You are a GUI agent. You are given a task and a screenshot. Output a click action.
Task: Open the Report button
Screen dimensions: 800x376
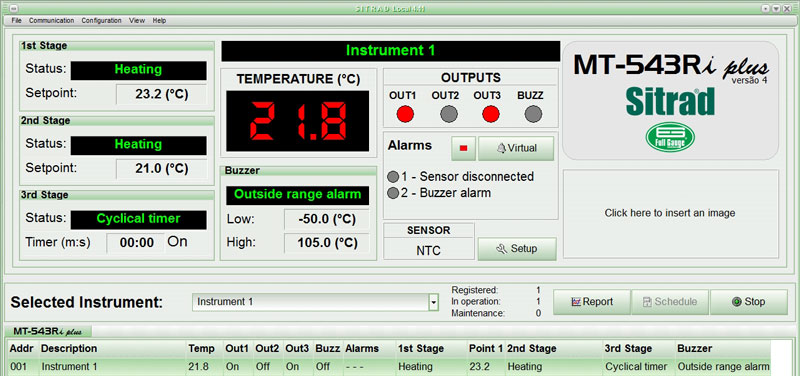click(x=592, y=302)
